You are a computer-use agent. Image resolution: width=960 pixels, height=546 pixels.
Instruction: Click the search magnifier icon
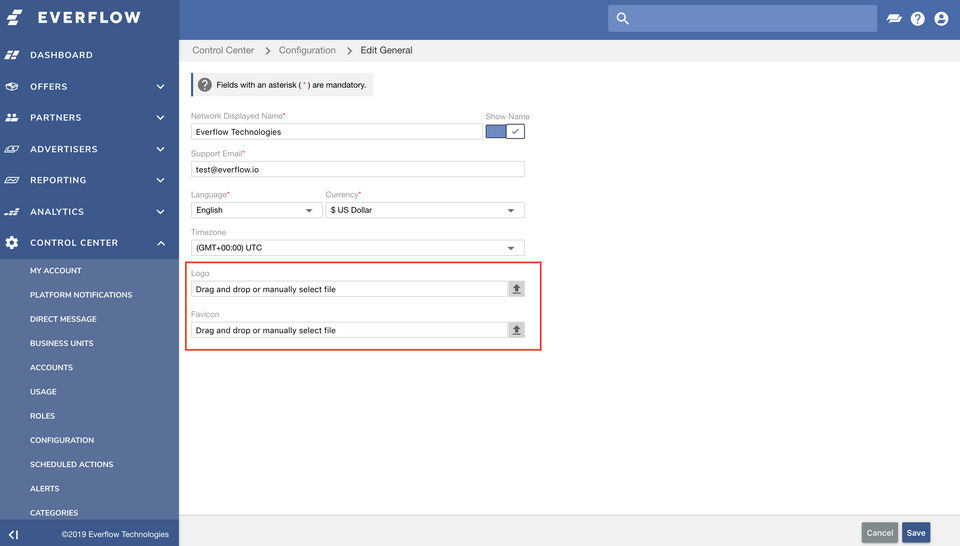[x=622, y=19]
